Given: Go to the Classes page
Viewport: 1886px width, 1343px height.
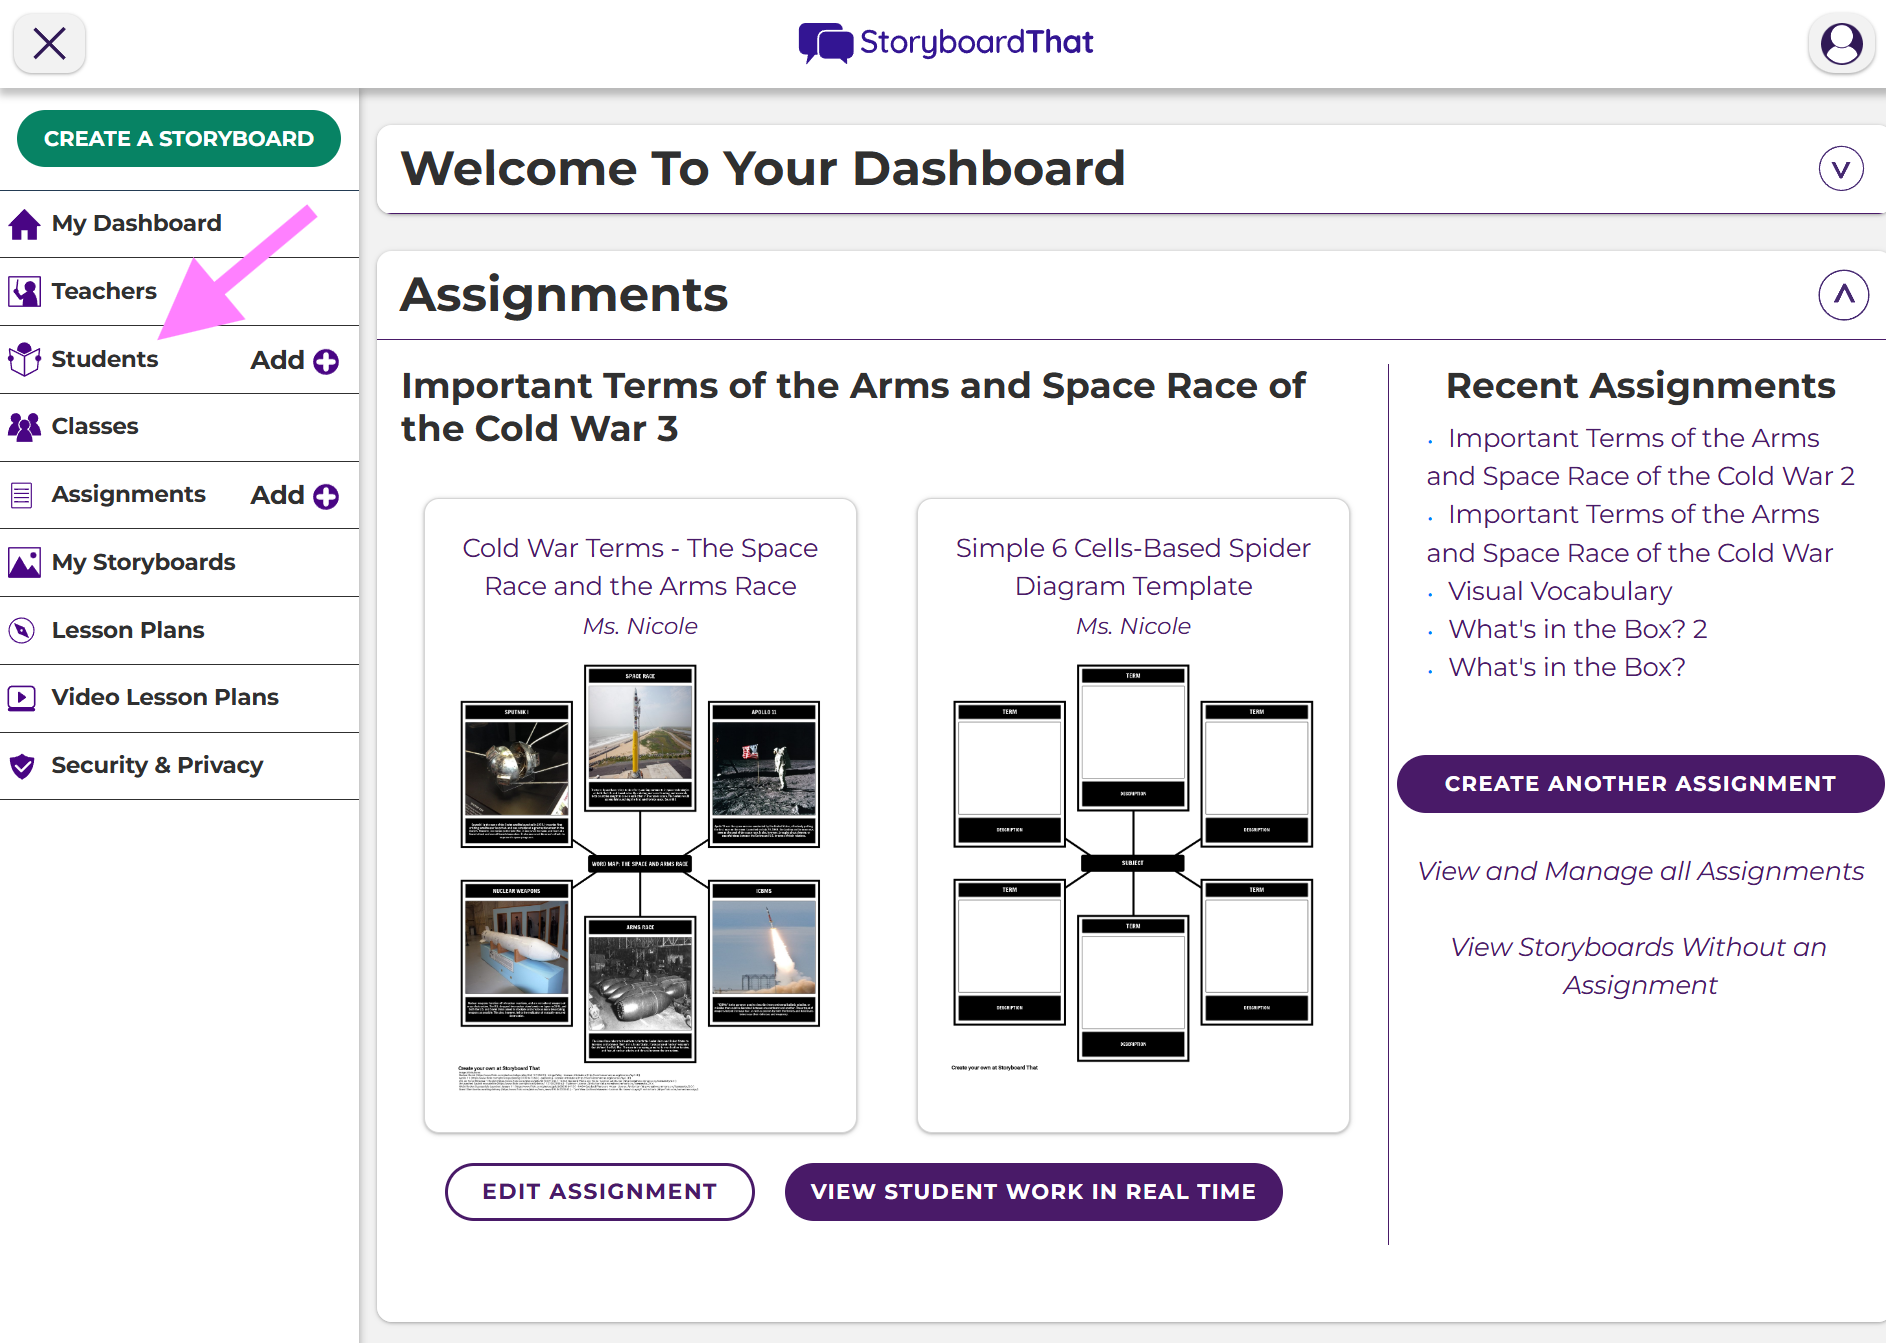Looking at the screenshot, I should click(x=95, y=426).
